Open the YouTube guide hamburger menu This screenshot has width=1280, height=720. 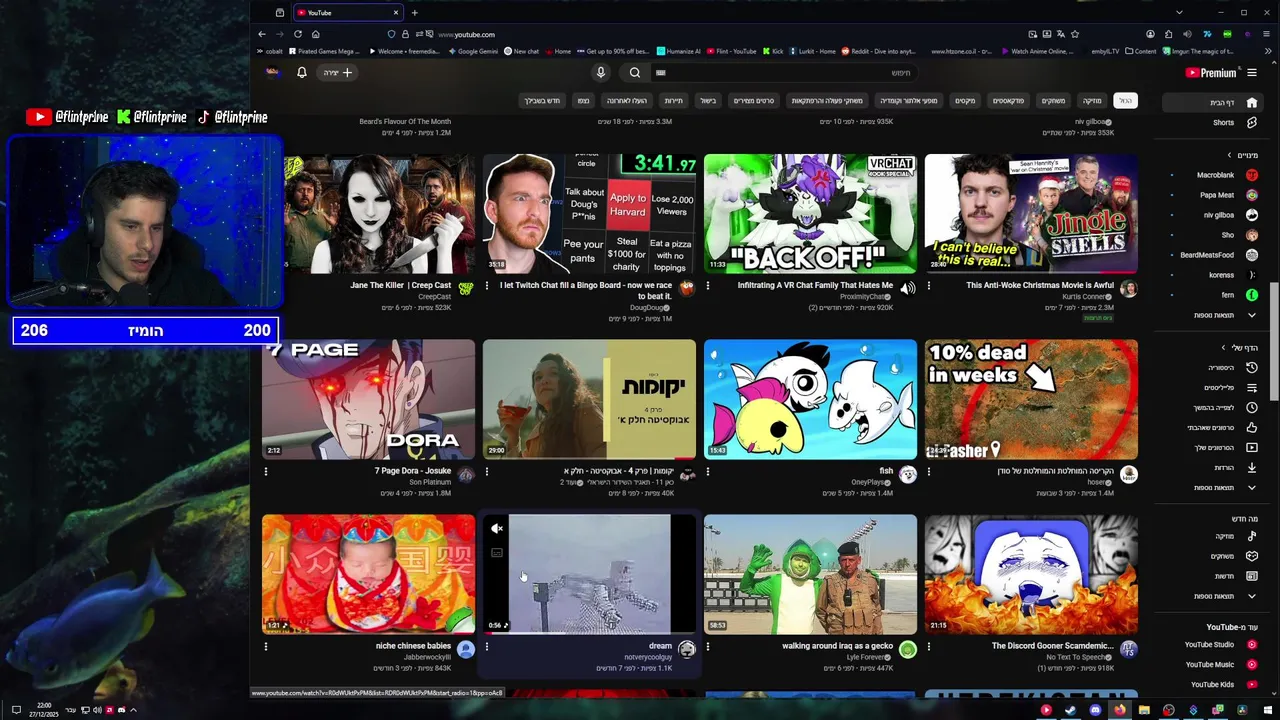(x=1252, y=72)
